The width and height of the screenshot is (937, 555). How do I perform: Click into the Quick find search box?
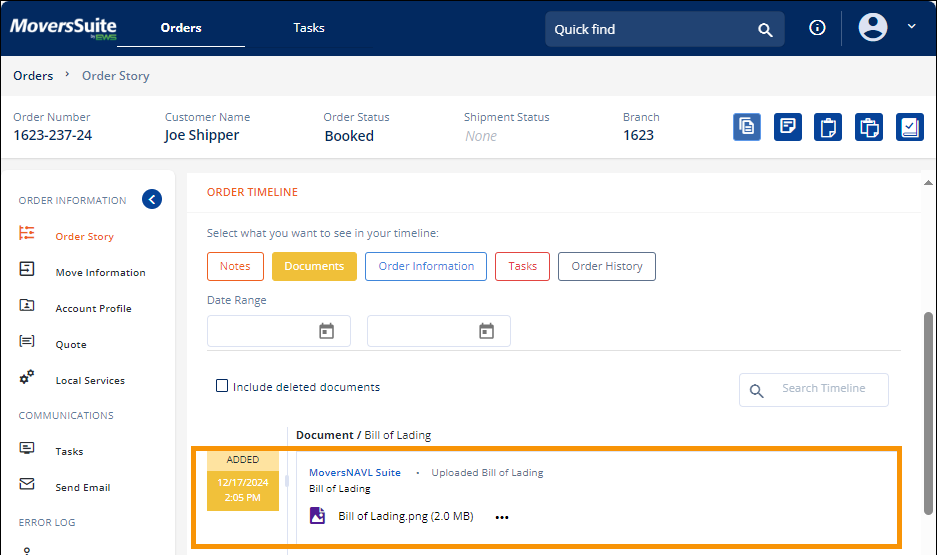tap(664, 29)
